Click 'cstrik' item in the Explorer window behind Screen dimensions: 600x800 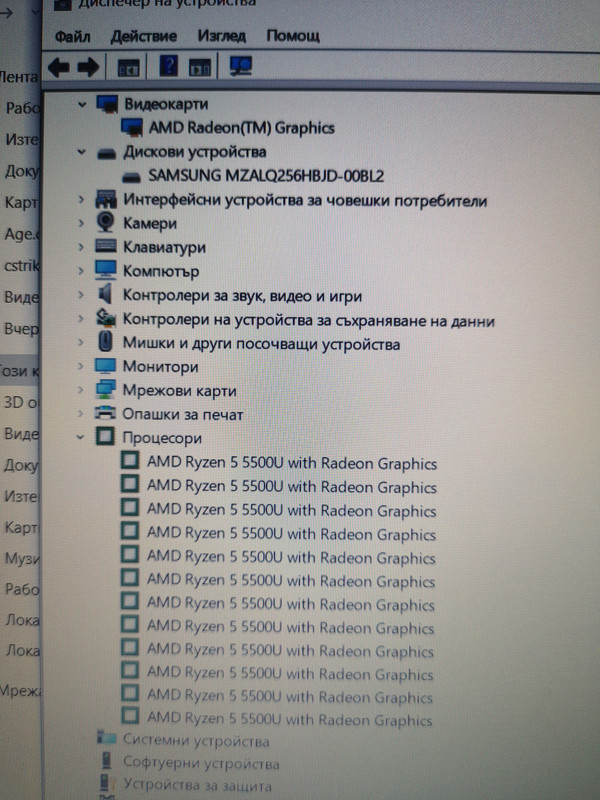(x=22, y=266)
